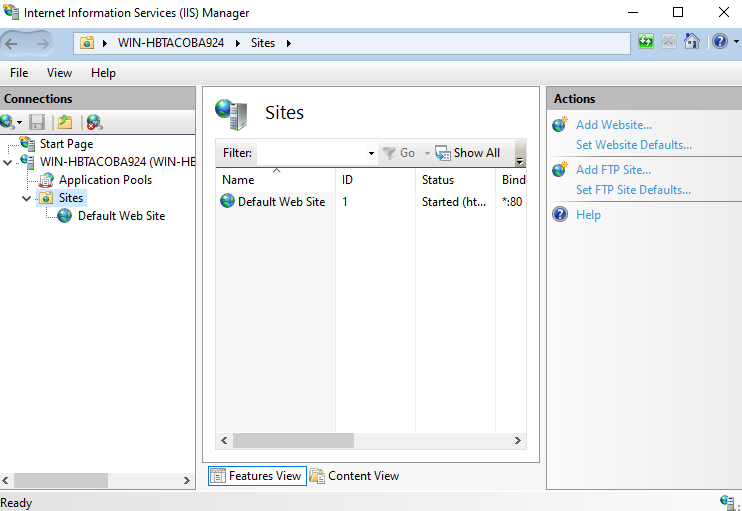Sort by the Name column header
Image resolution: width=742 pixels, height=511 pixels.
[x=275, y=180]
